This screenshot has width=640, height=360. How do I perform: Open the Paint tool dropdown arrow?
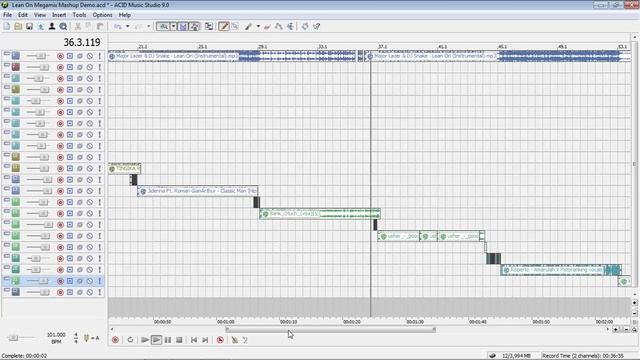258,27
